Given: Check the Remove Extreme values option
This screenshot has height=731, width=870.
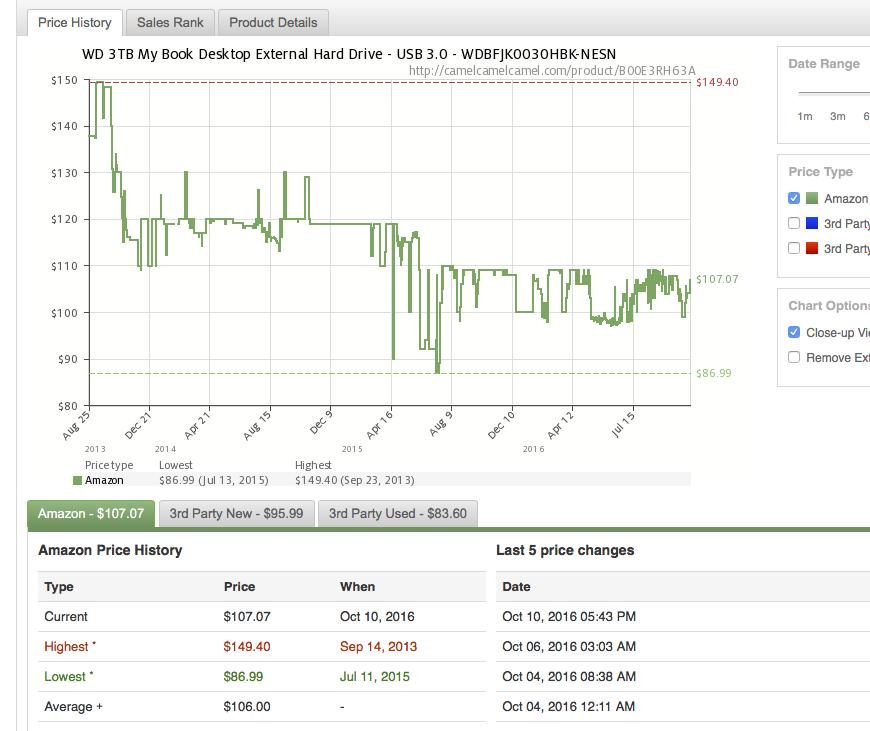Looking at the screenshot, I should (794, 357).
